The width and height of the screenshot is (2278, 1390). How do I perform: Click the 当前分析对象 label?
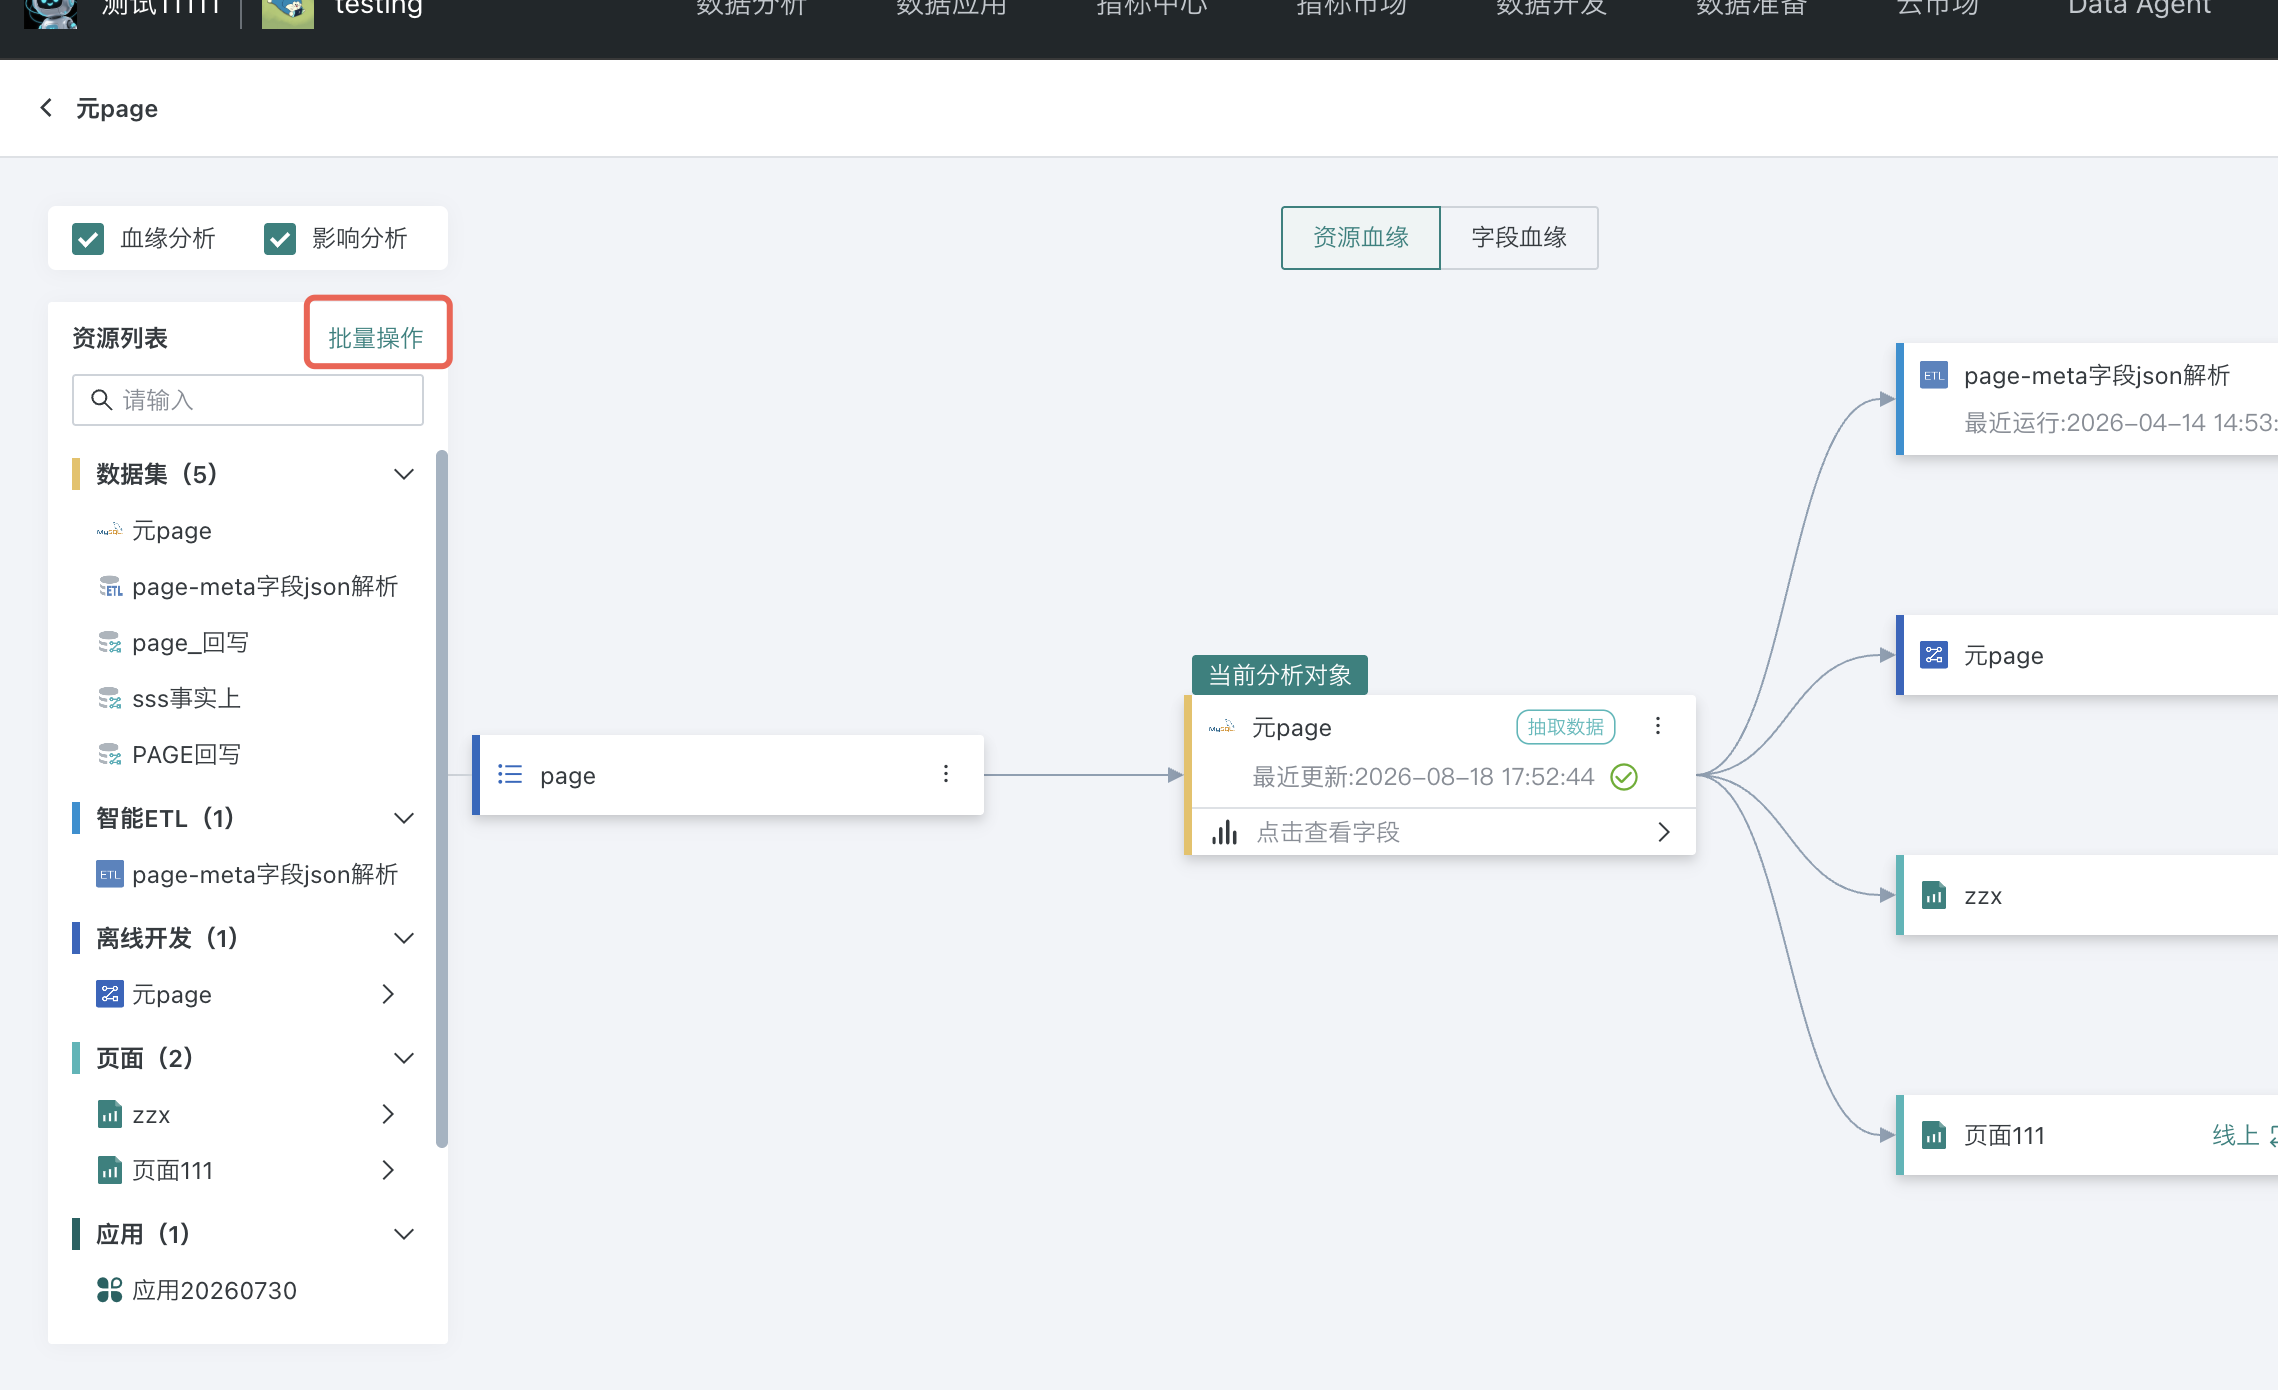(1280, 675)
